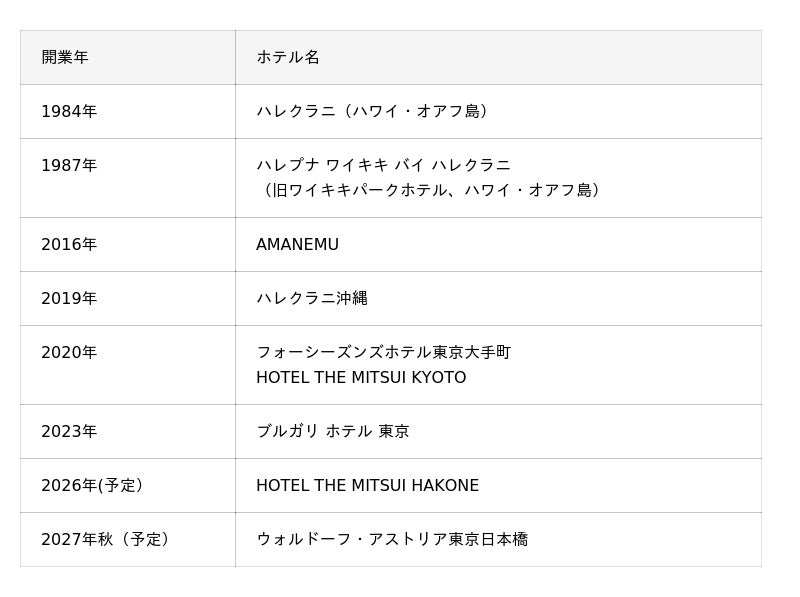Click HOTEL THE MITSUI KYOTO text
This screenshot has width=800, height=597.
click(361, 377)
